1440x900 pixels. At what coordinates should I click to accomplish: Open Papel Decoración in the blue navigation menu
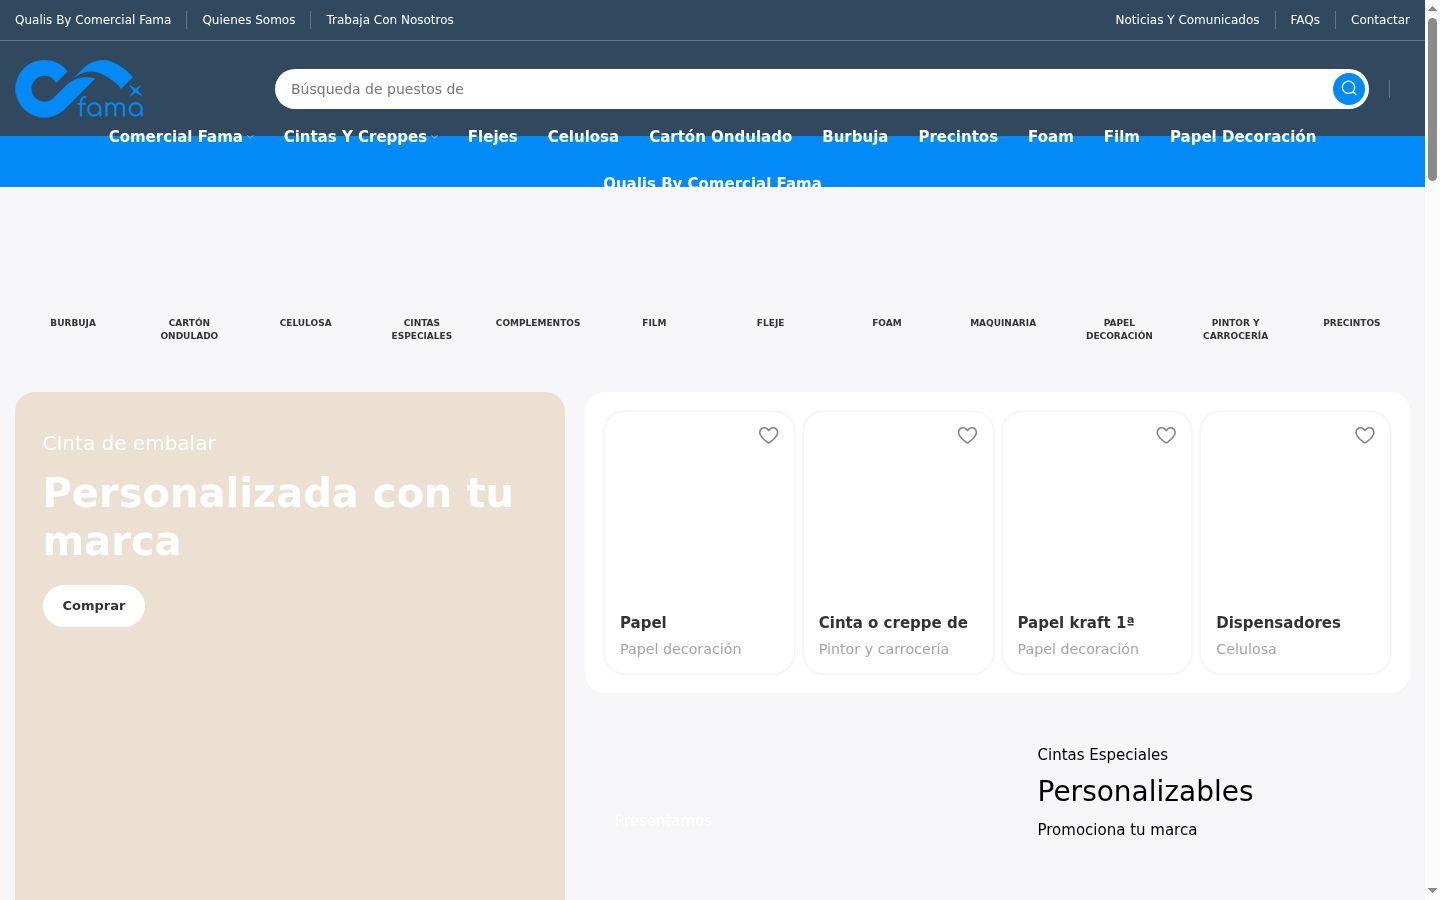[x=1243, y=137]
